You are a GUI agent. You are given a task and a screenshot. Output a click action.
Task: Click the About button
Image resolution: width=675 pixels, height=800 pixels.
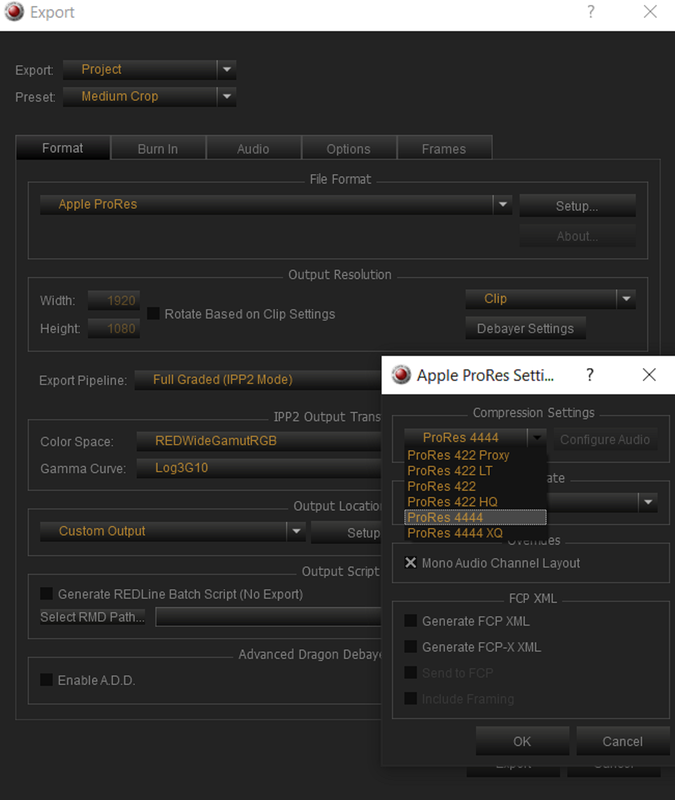(577, 236)
